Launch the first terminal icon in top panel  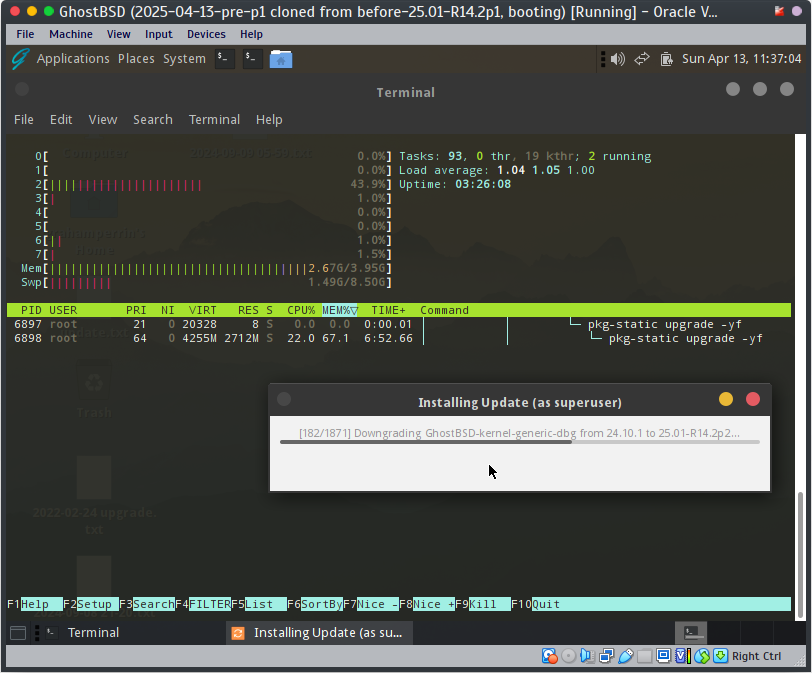pos(225,58)
